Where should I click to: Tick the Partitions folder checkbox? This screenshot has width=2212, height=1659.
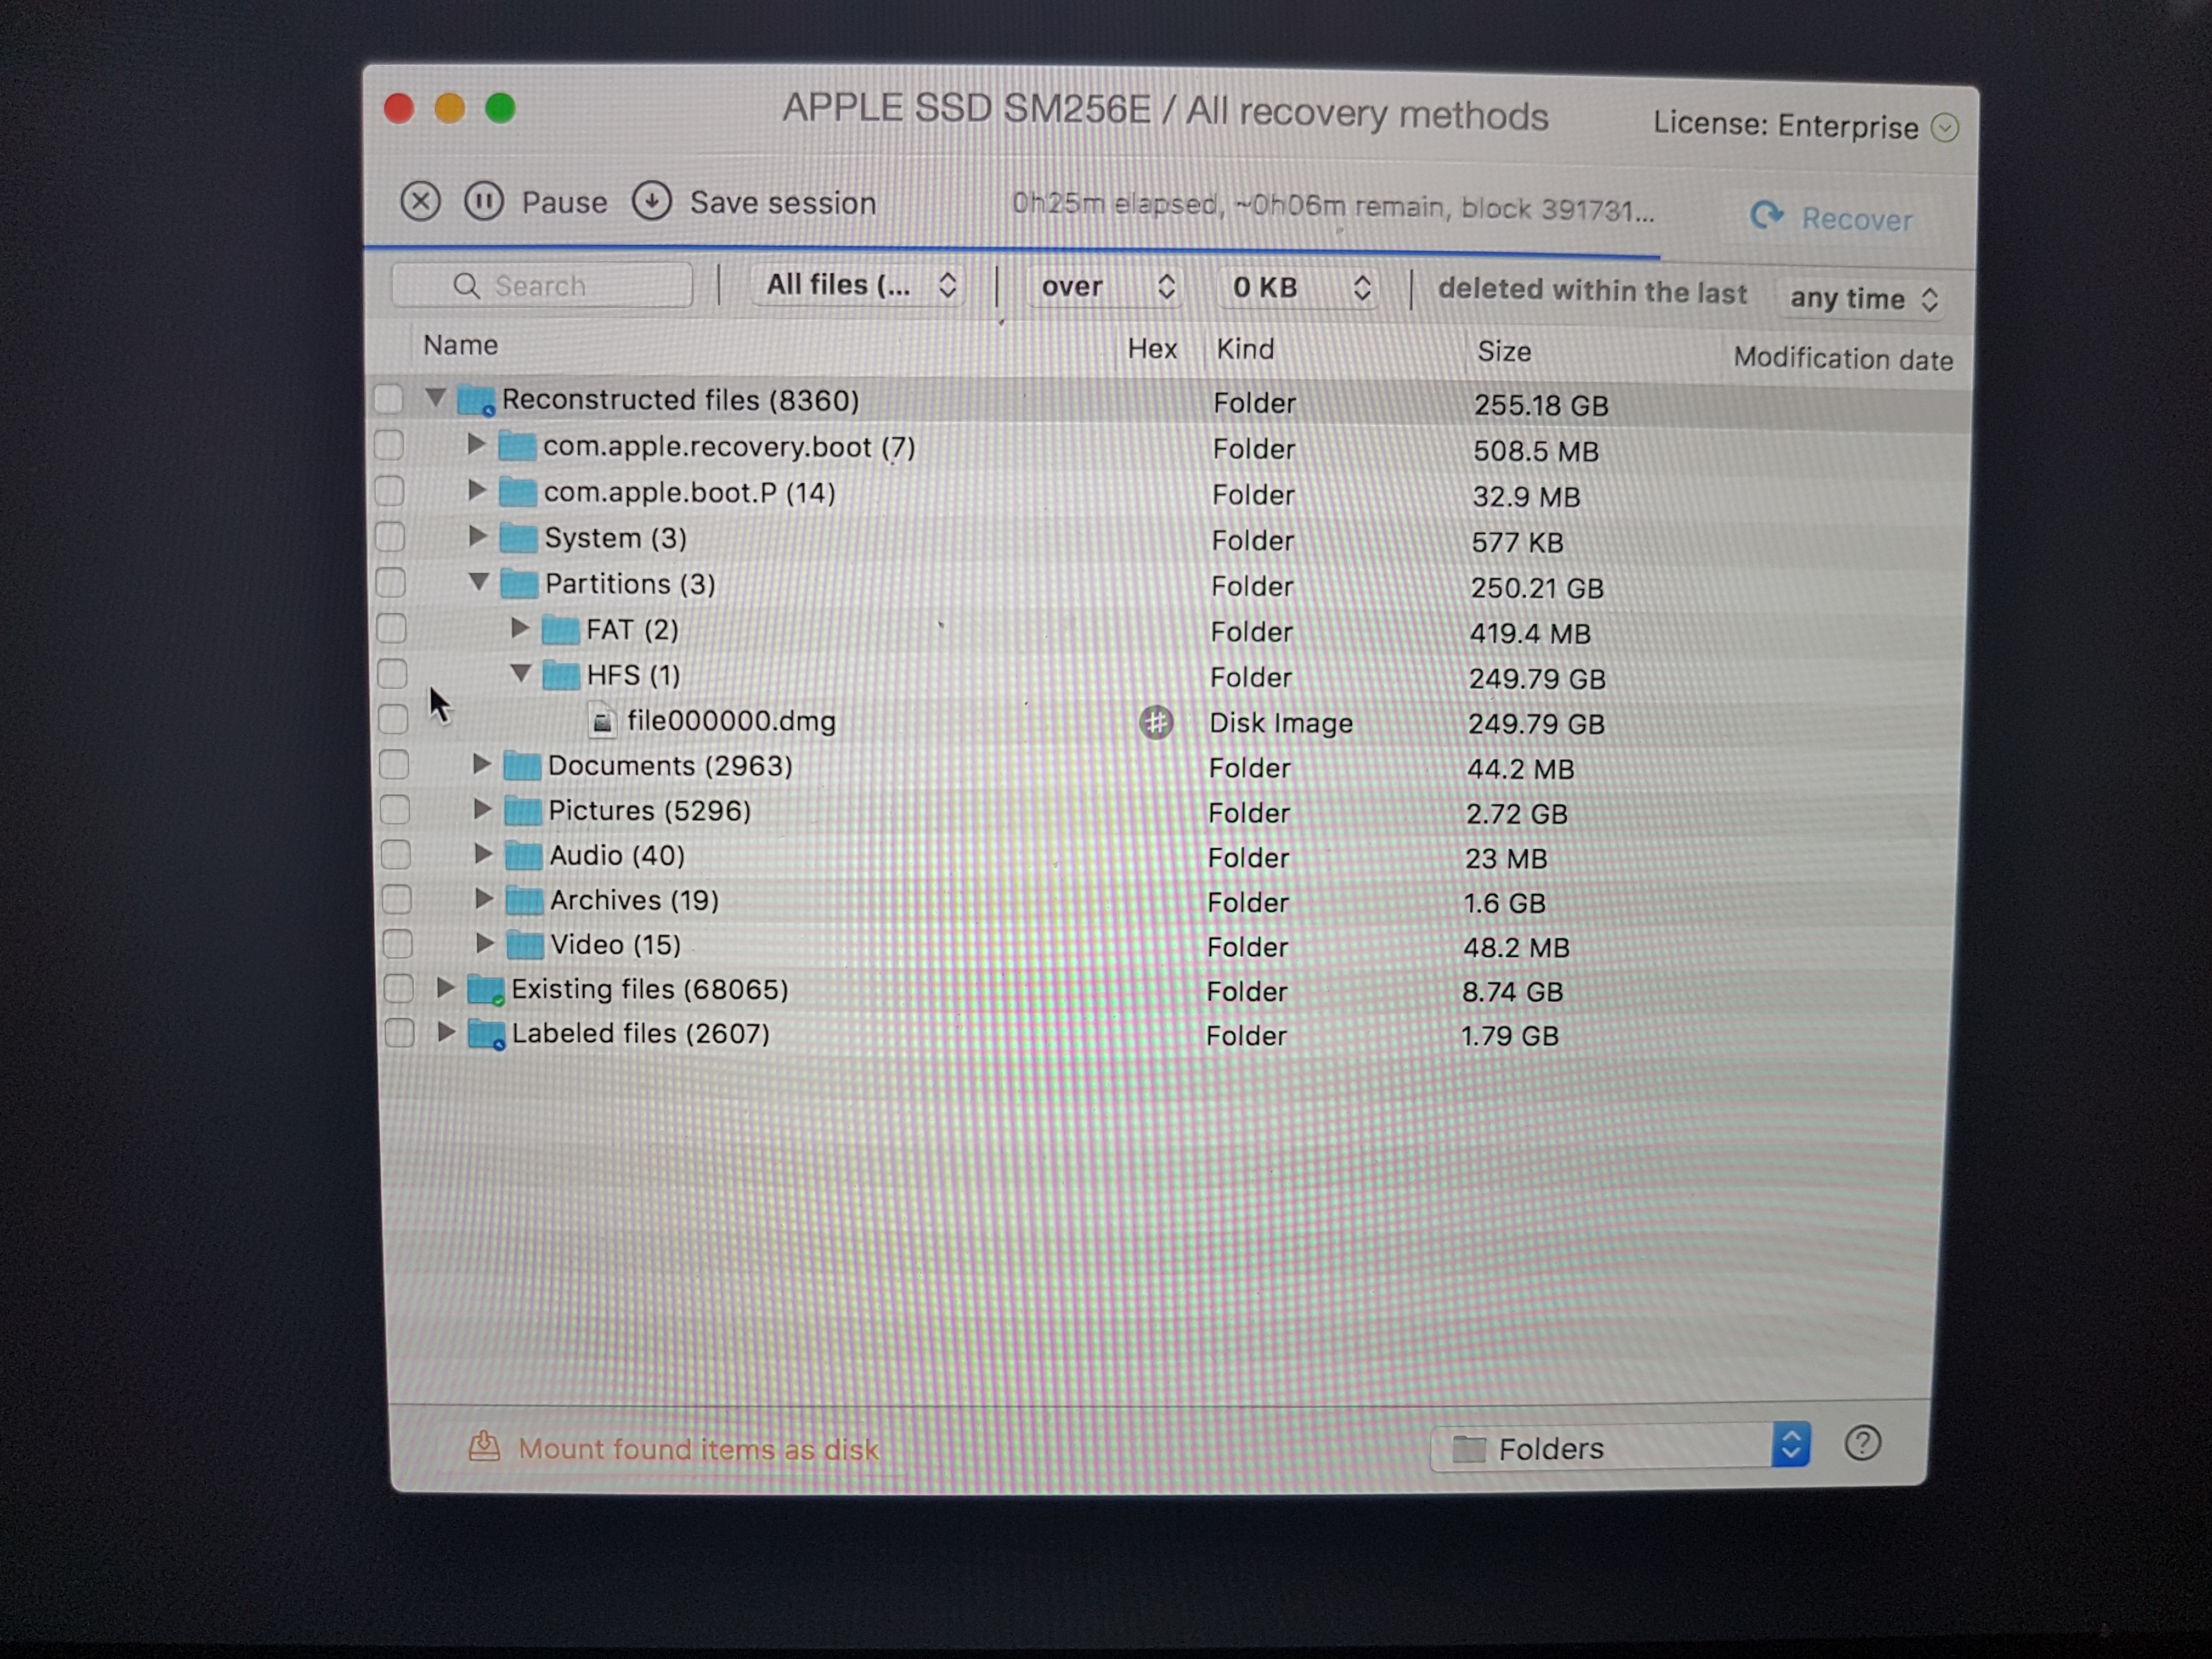coord(390,583)
